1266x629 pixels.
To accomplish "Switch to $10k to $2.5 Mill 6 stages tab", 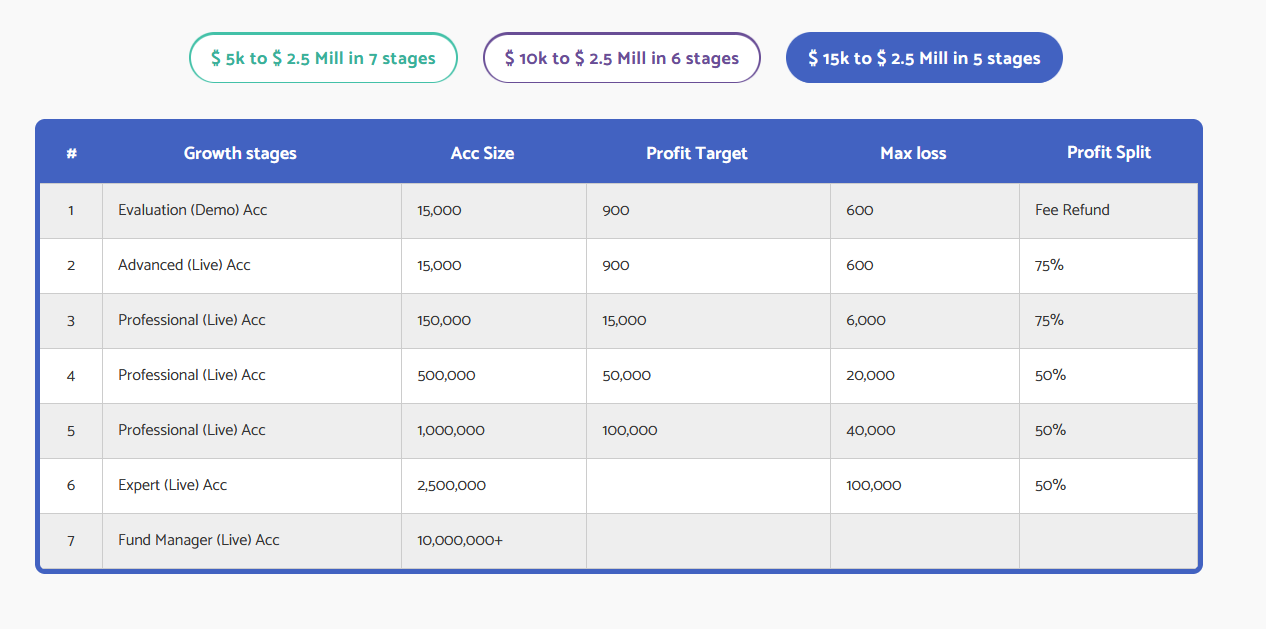I will [621, 58].
